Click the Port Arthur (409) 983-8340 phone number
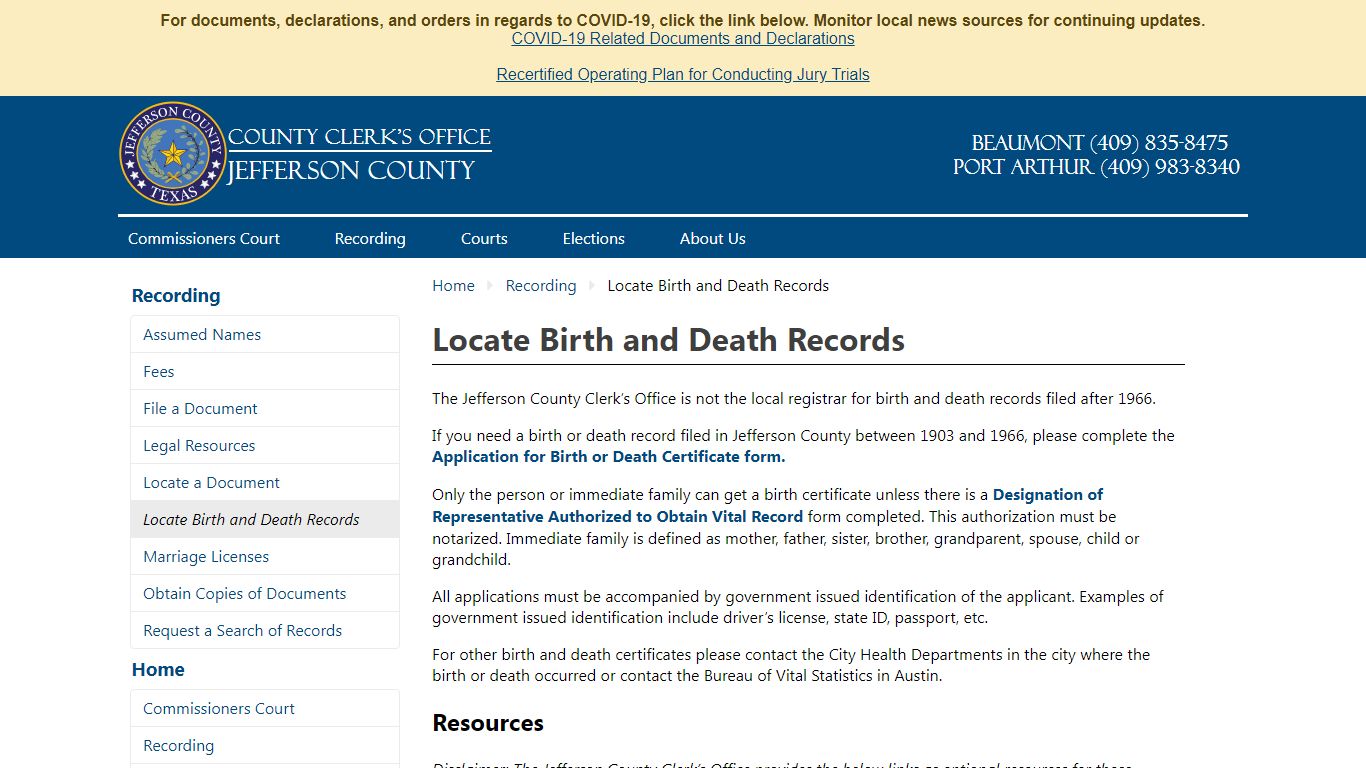 [1096, 167]
